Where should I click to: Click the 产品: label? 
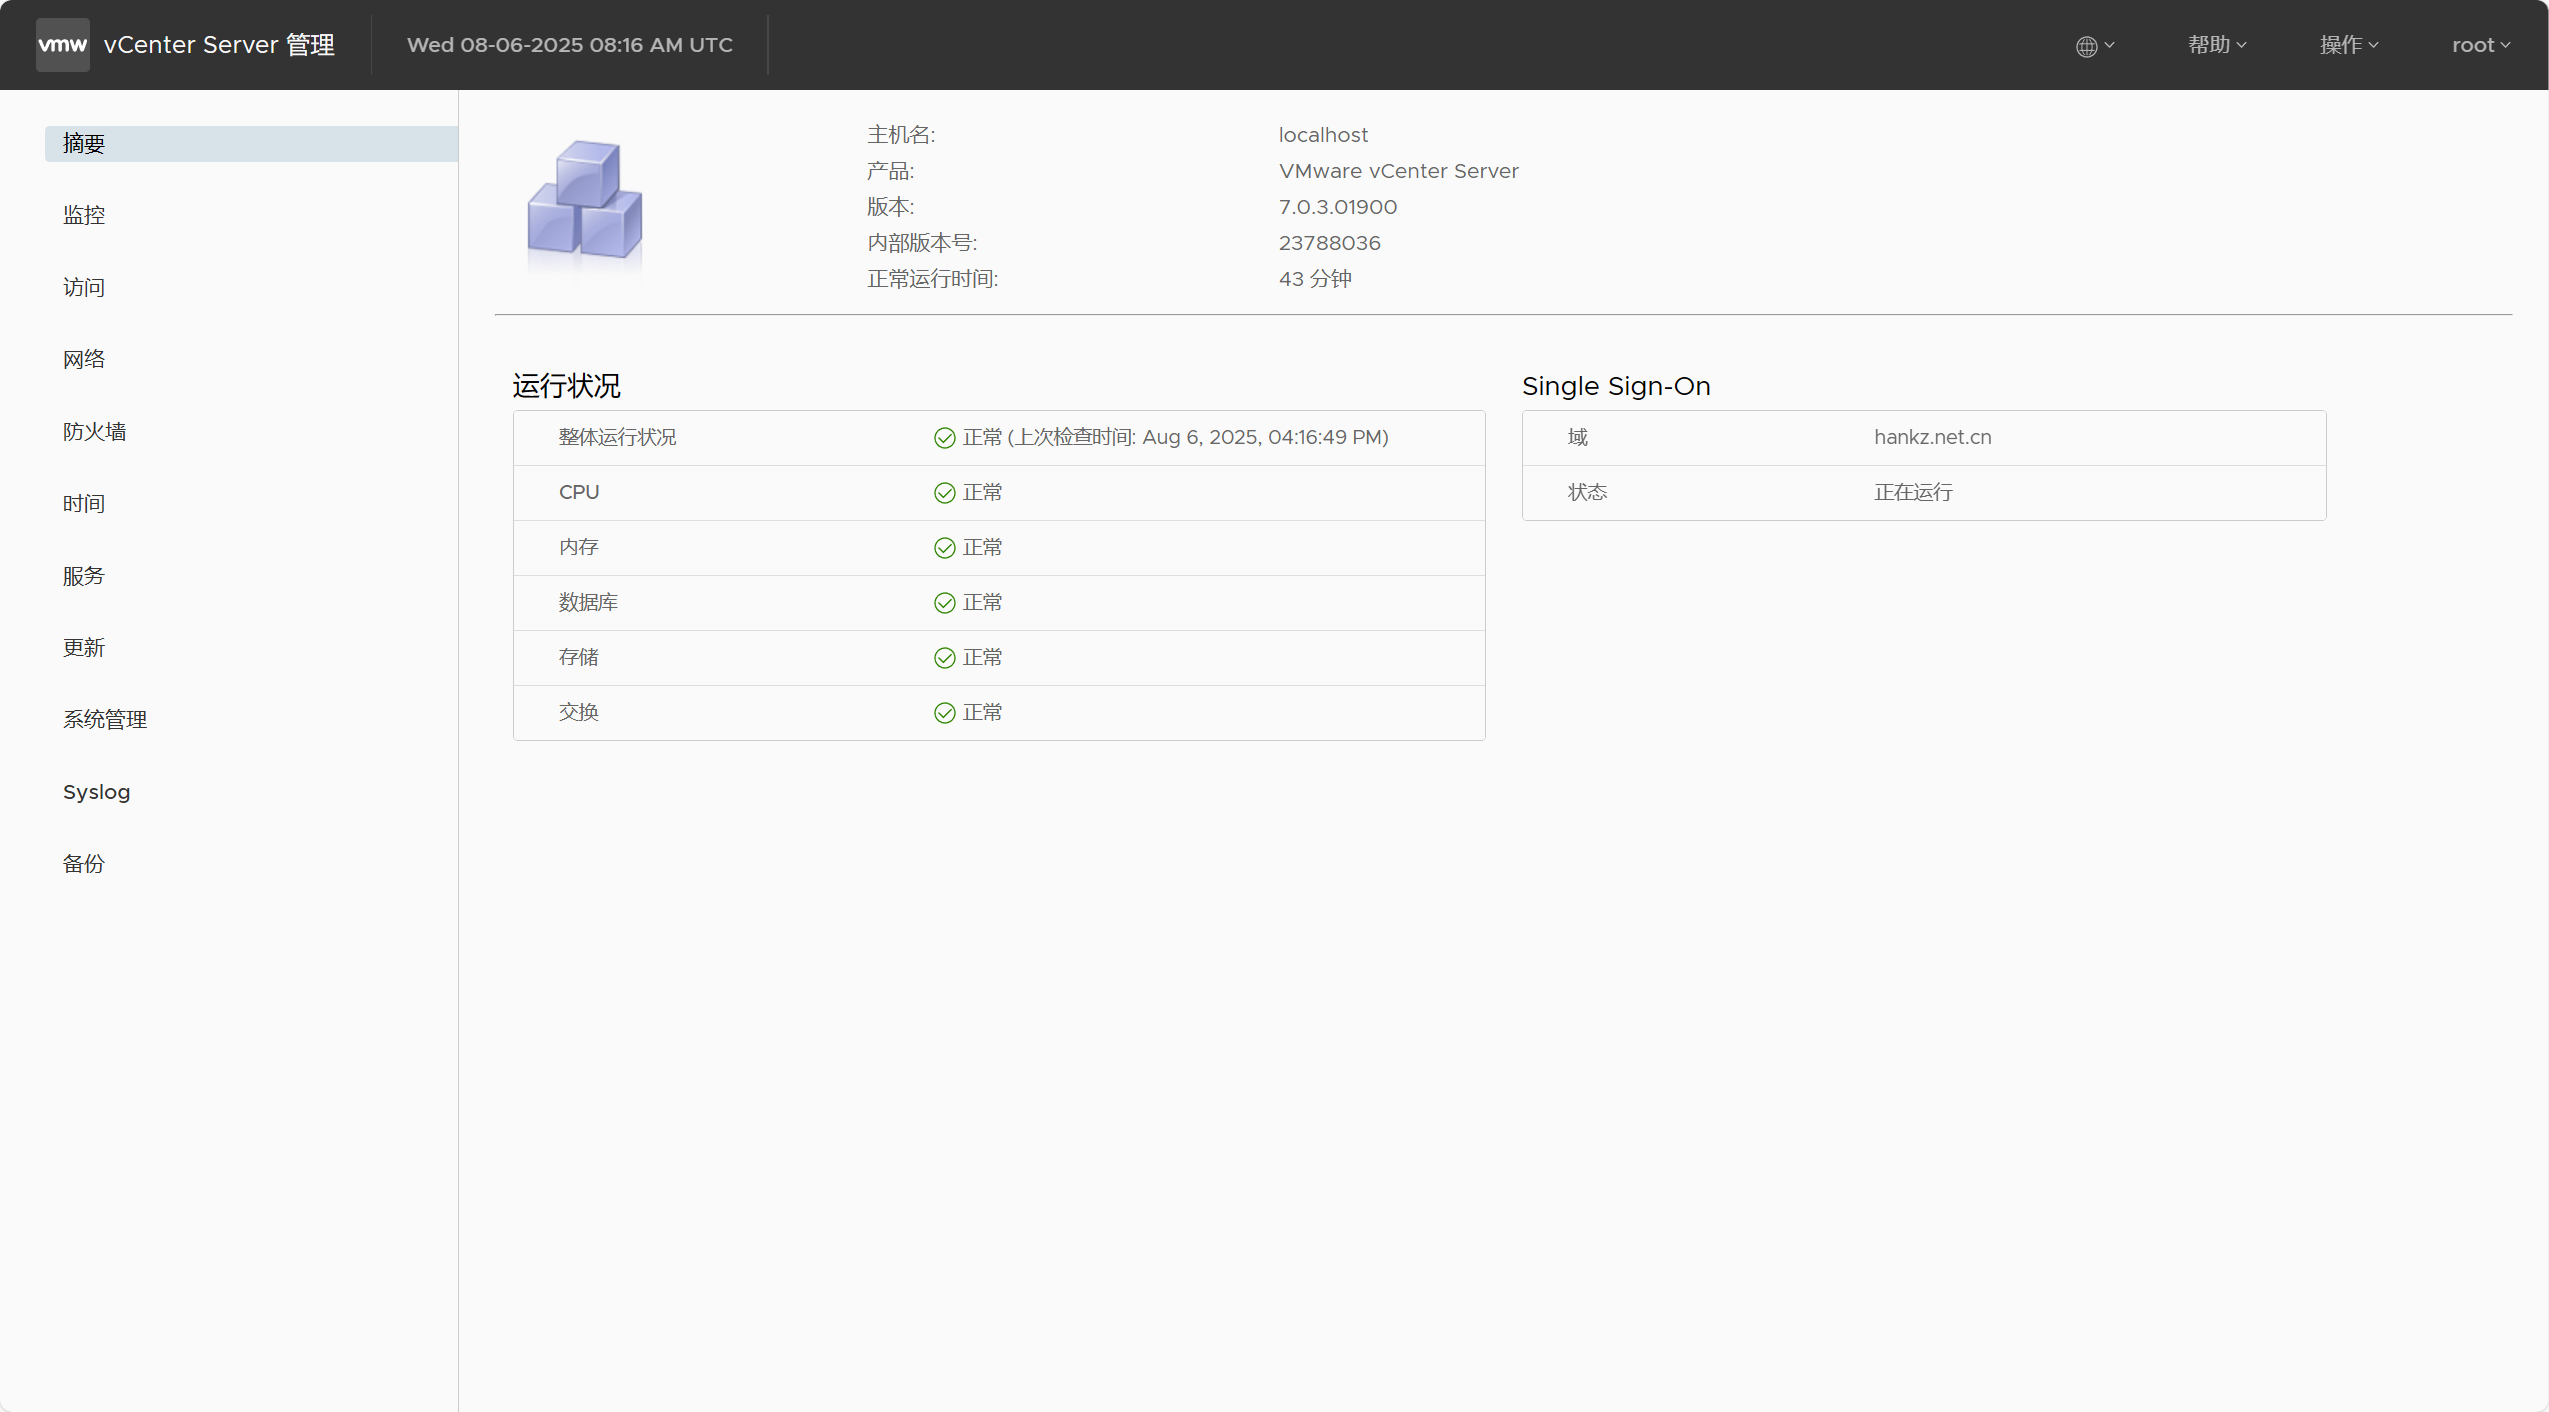(x=890, y=171)
